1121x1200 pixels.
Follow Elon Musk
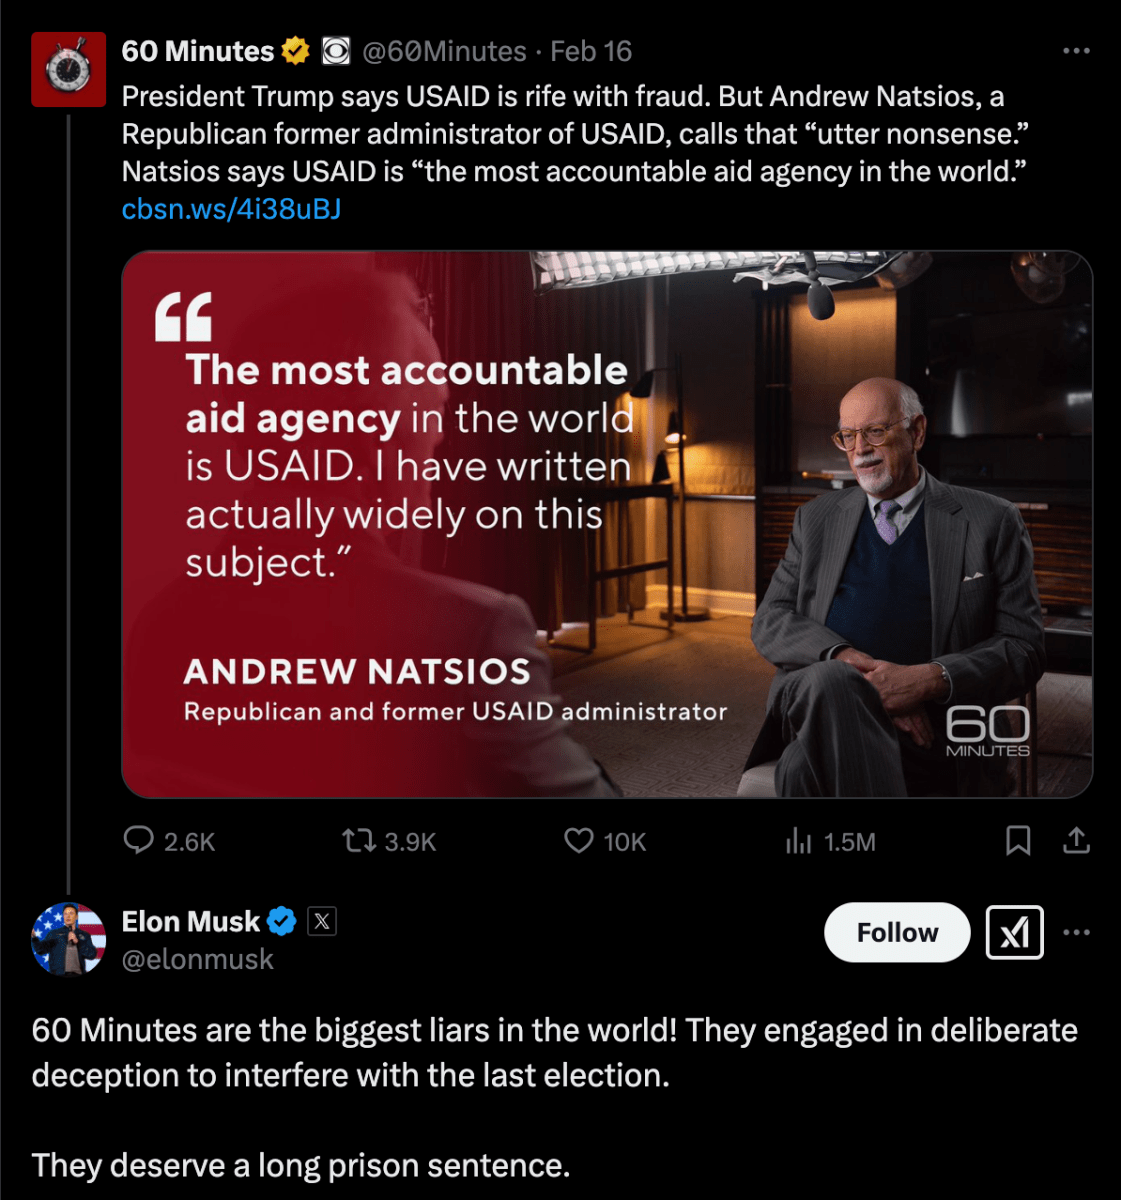click(x=897, y=932)
